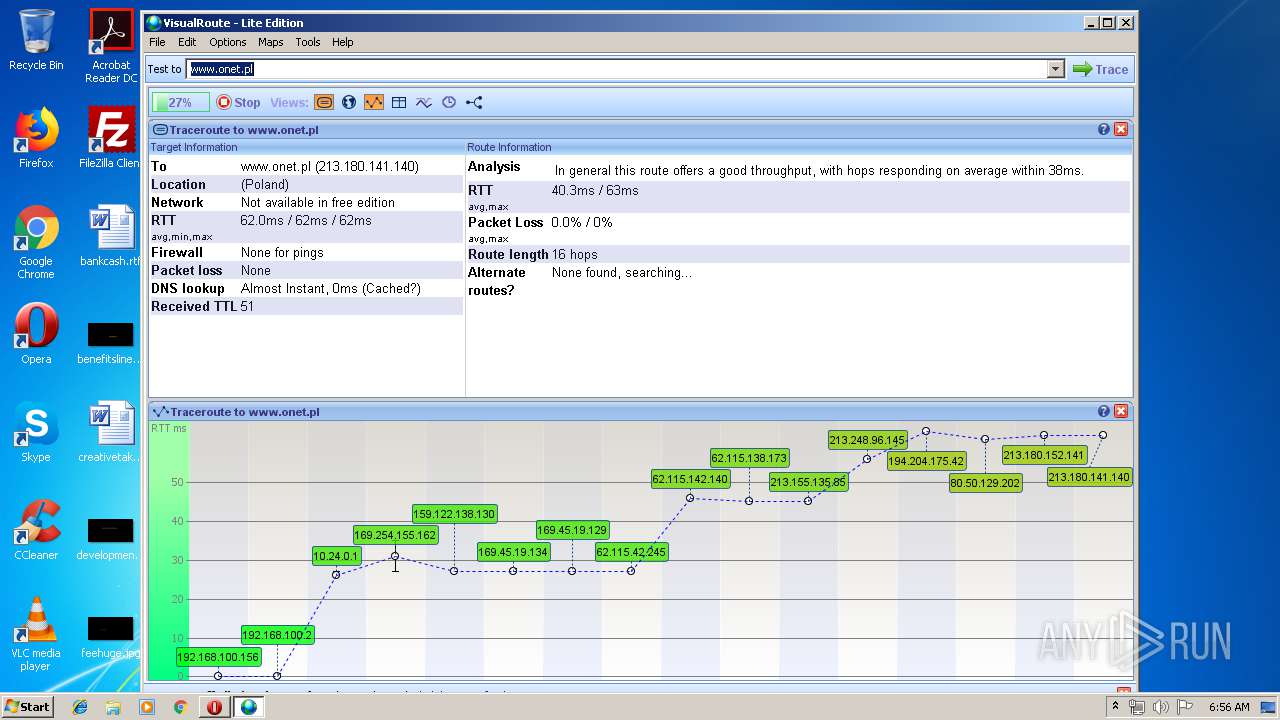Launch VLC media player shortcut
Viewport: 1280px width, 720px height.
point(36,634)
